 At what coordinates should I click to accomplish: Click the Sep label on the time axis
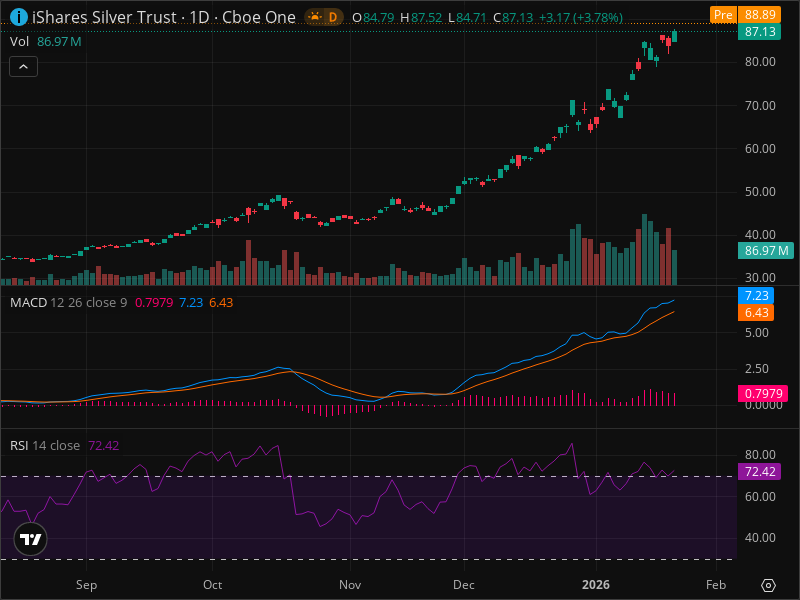(86, 585)
